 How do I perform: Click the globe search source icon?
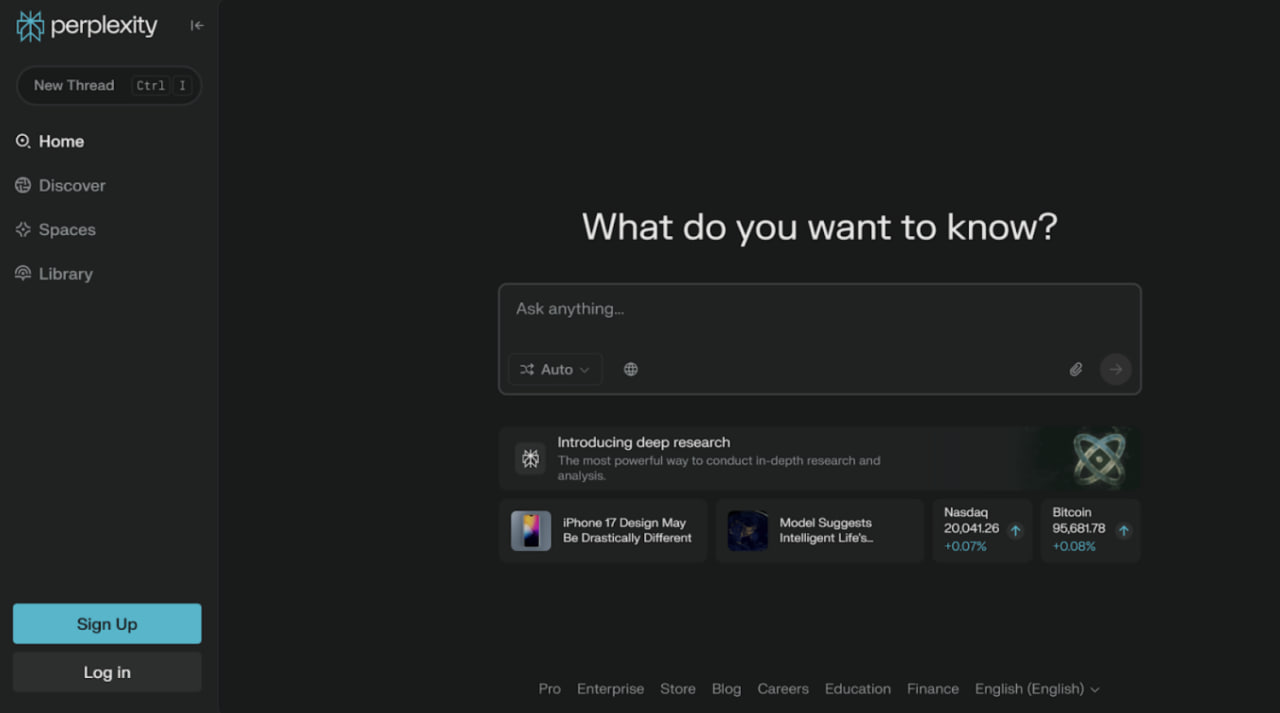point(631,369)
